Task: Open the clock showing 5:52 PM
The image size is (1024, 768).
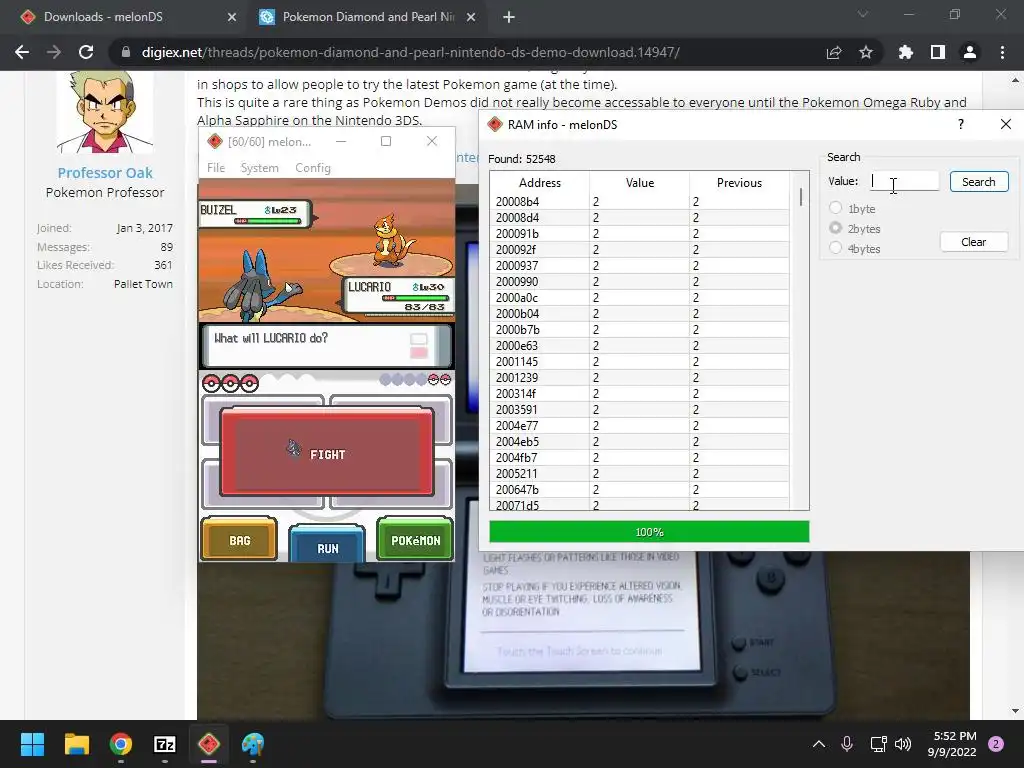Action: click(952, 744)
